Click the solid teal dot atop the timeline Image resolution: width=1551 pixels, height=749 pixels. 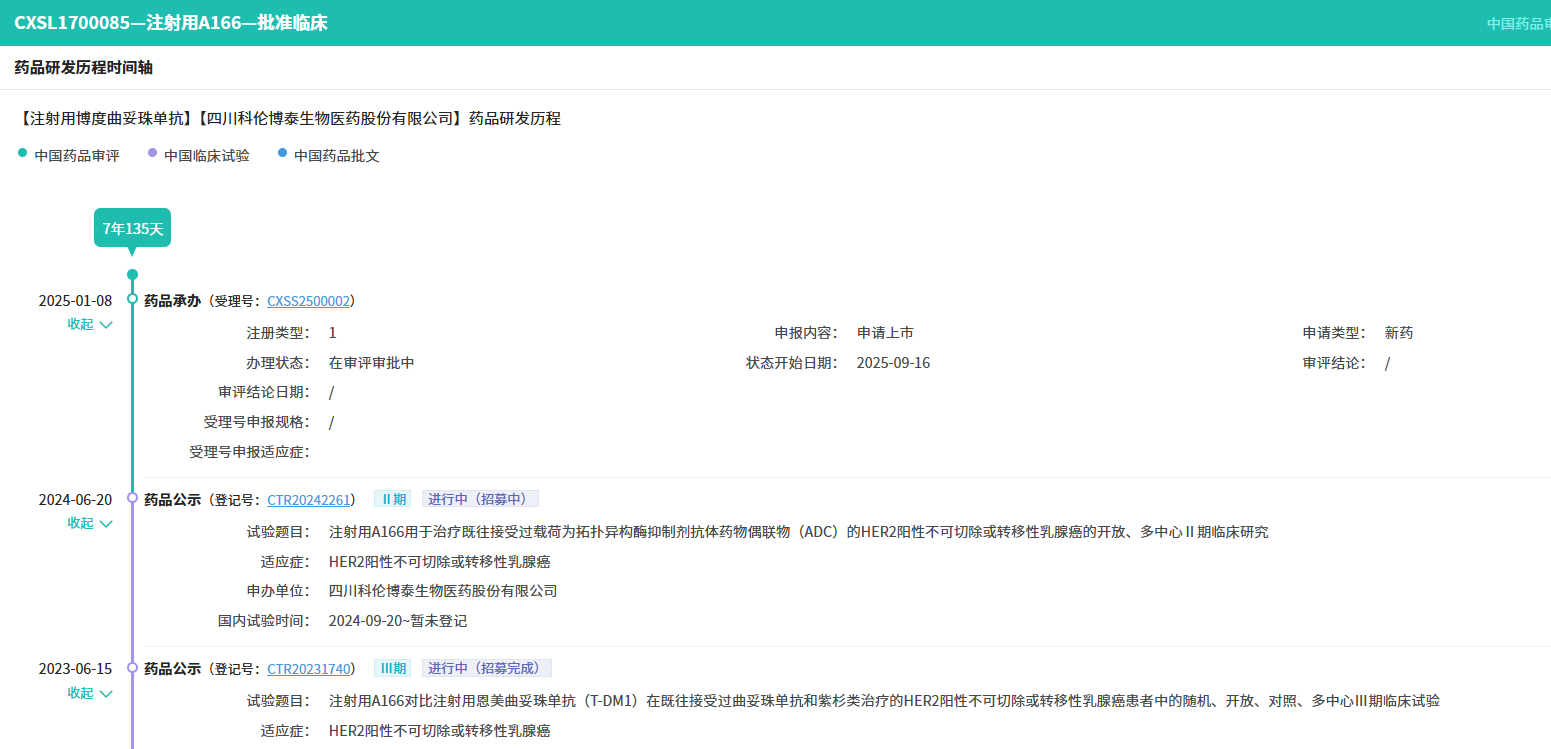[x=132, y=275]
